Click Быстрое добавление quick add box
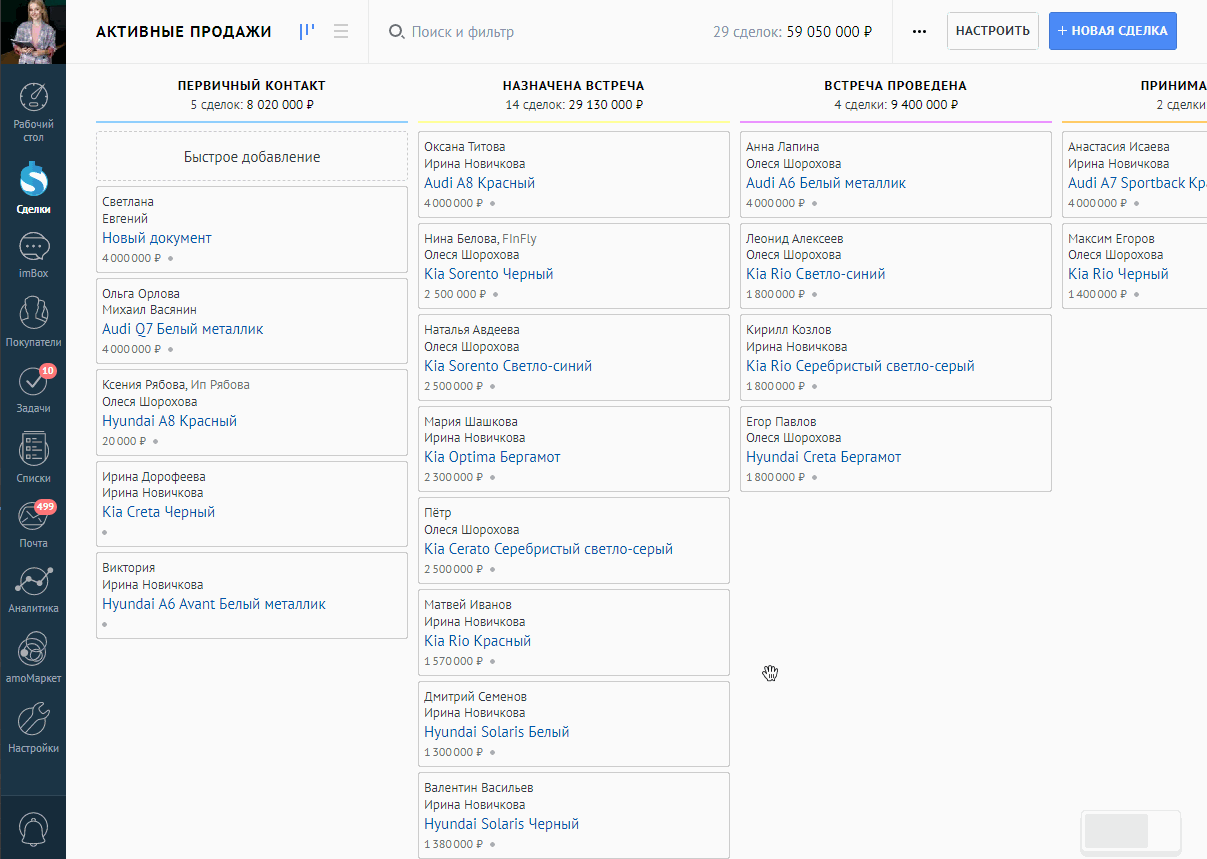 [252, 157]
